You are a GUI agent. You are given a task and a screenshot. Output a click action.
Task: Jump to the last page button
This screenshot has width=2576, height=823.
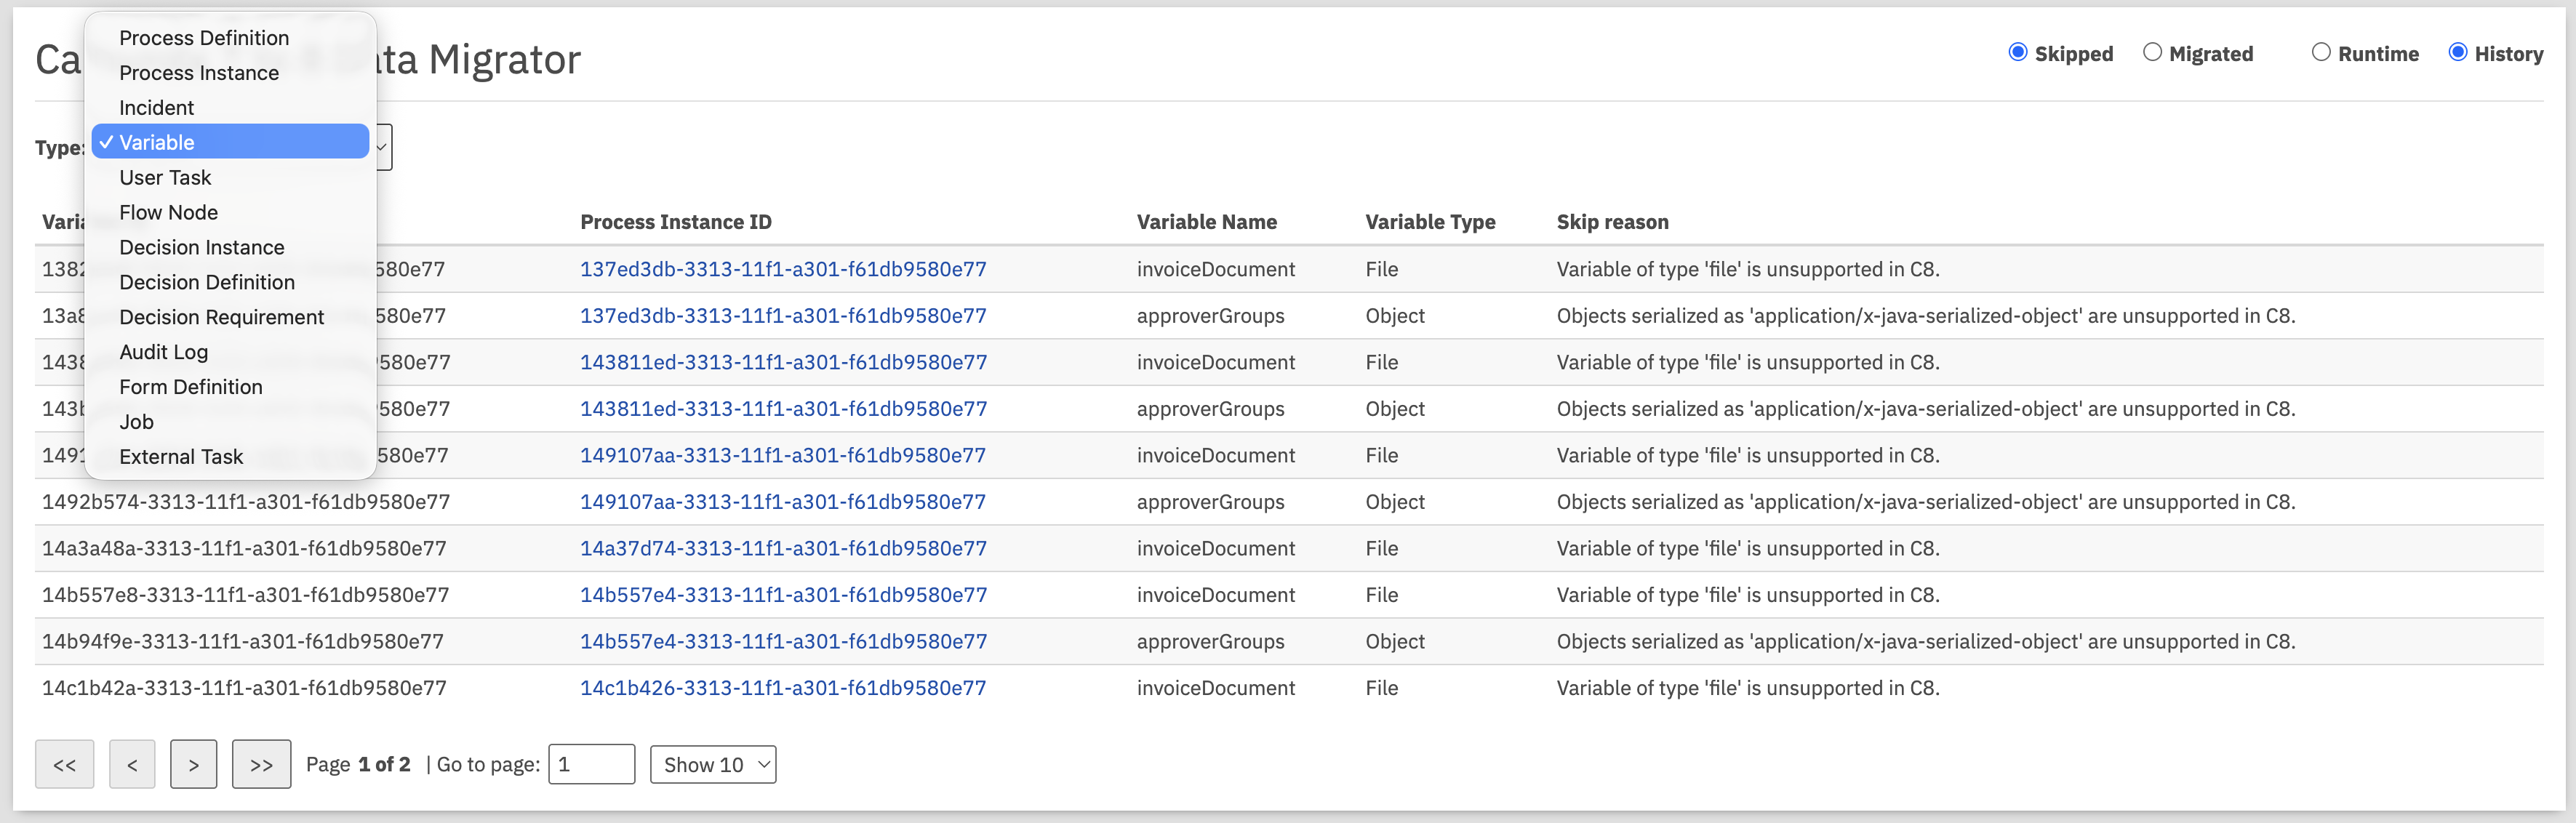pos(261,765)
